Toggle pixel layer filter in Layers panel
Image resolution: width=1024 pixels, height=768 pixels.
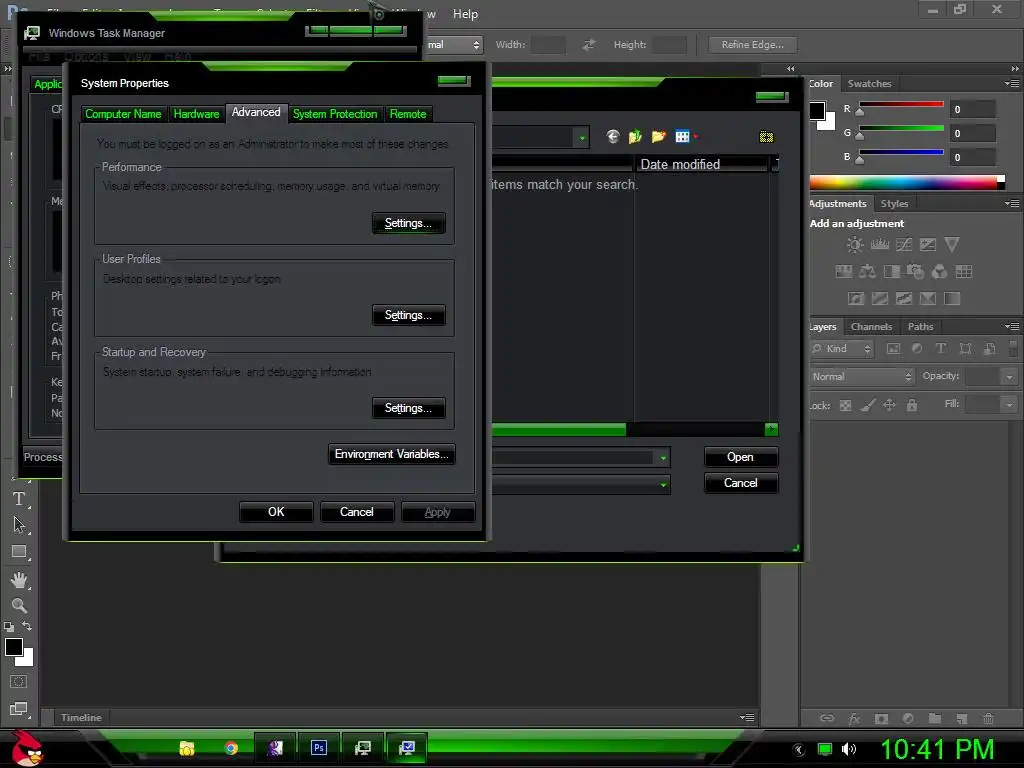tap(893, 349)
